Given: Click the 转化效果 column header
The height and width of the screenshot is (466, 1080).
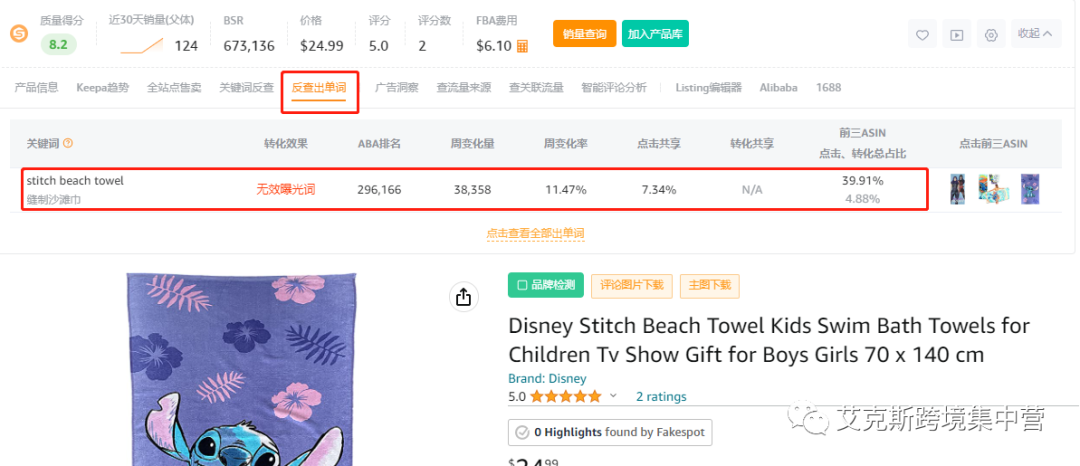Looking at the screenshot, I should (x=286, y=144).
